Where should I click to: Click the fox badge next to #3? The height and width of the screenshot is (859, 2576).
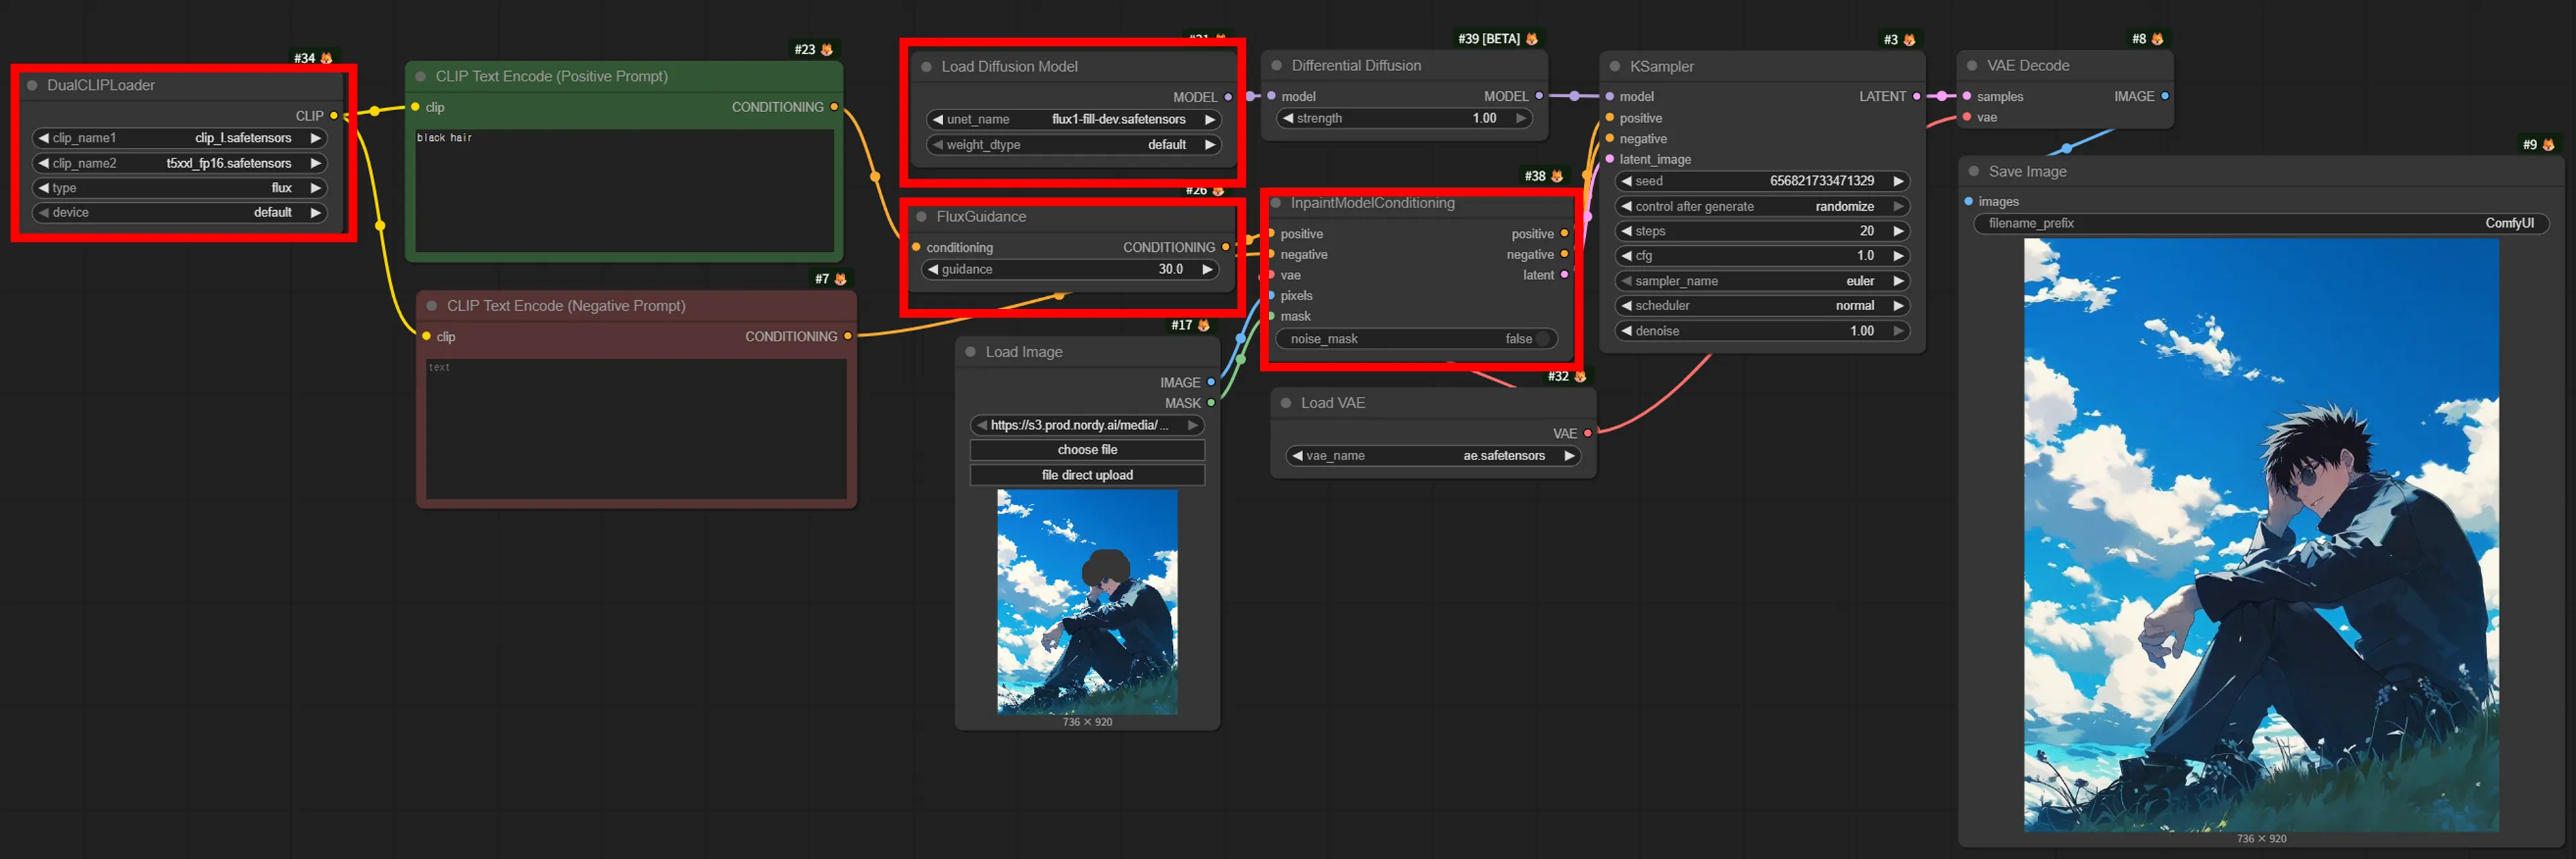tap(1909, 40)
